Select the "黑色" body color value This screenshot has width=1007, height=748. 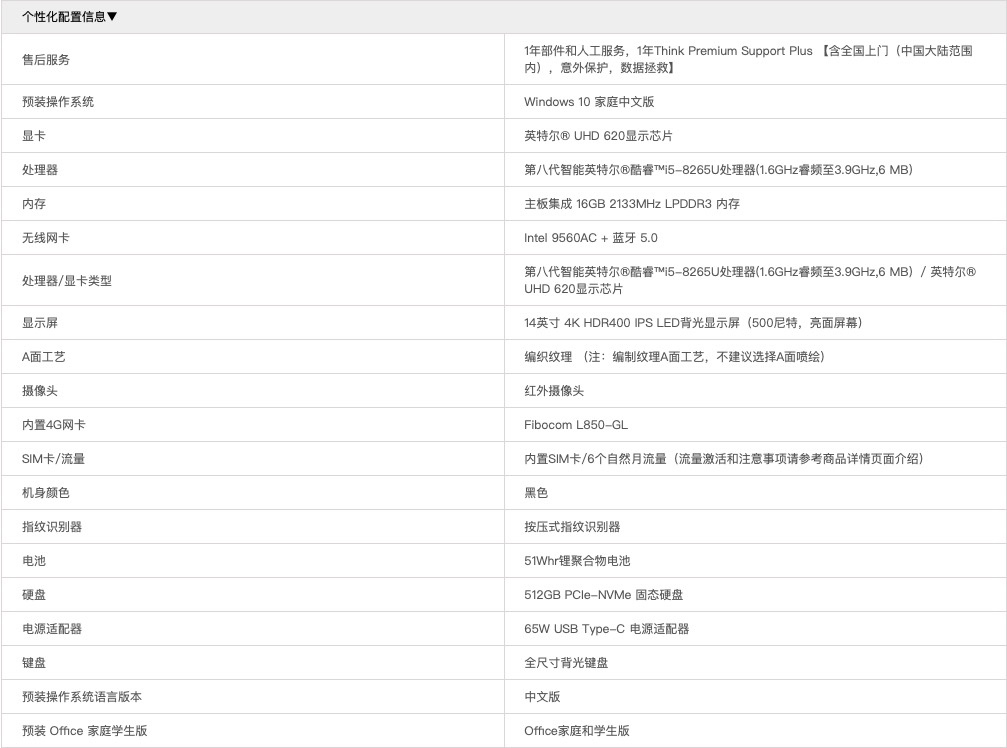tap(536, 492)
